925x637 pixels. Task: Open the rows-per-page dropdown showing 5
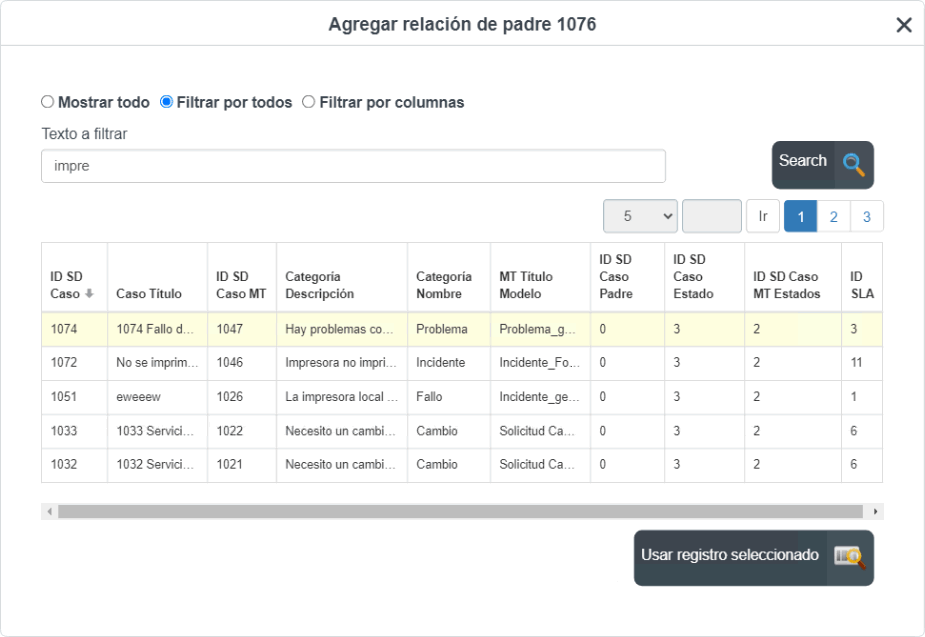(x=640, y=216)
